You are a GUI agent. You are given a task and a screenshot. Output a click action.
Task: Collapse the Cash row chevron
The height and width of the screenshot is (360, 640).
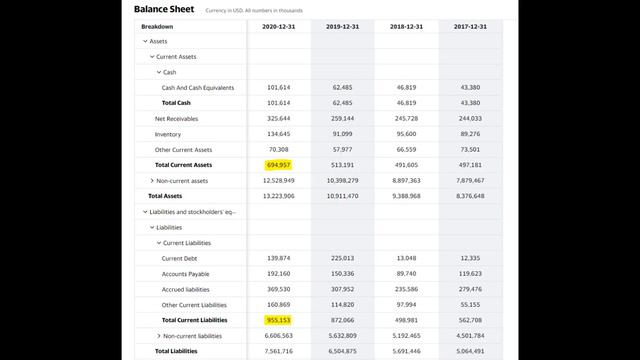click(x=159, y=72)
